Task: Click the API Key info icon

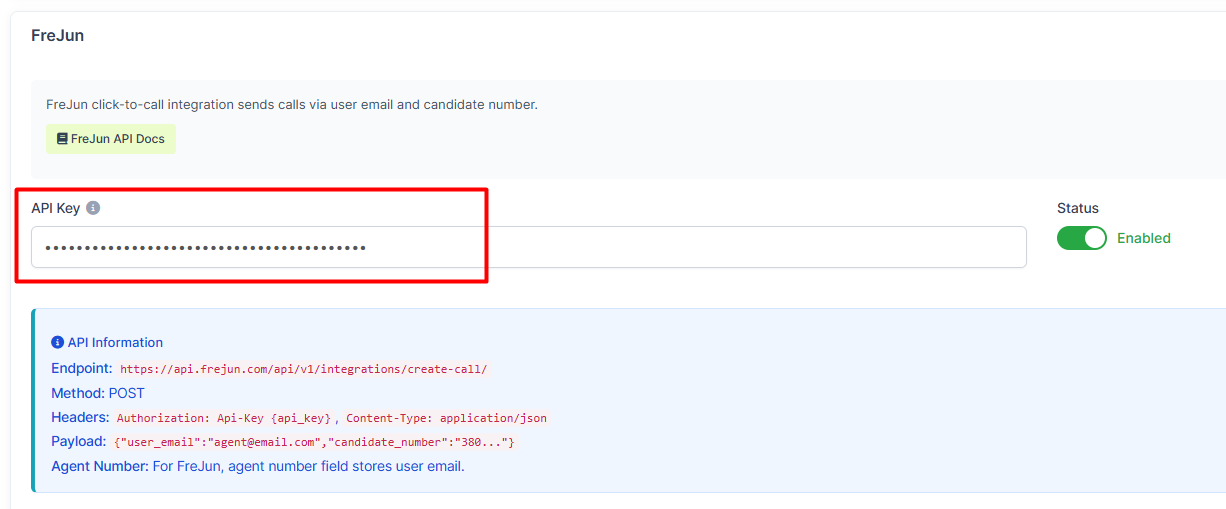Action: (x=93, y=208)
